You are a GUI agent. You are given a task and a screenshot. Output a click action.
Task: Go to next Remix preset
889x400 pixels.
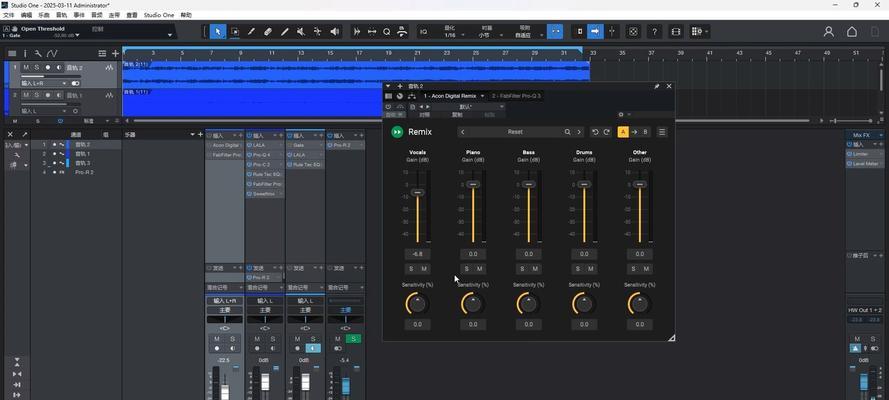[x=579, y=132]
